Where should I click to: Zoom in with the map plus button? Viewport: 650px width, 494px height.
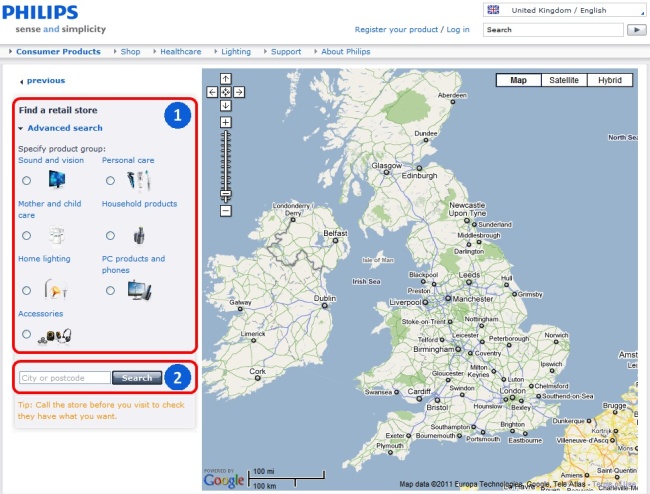[226, 122]
